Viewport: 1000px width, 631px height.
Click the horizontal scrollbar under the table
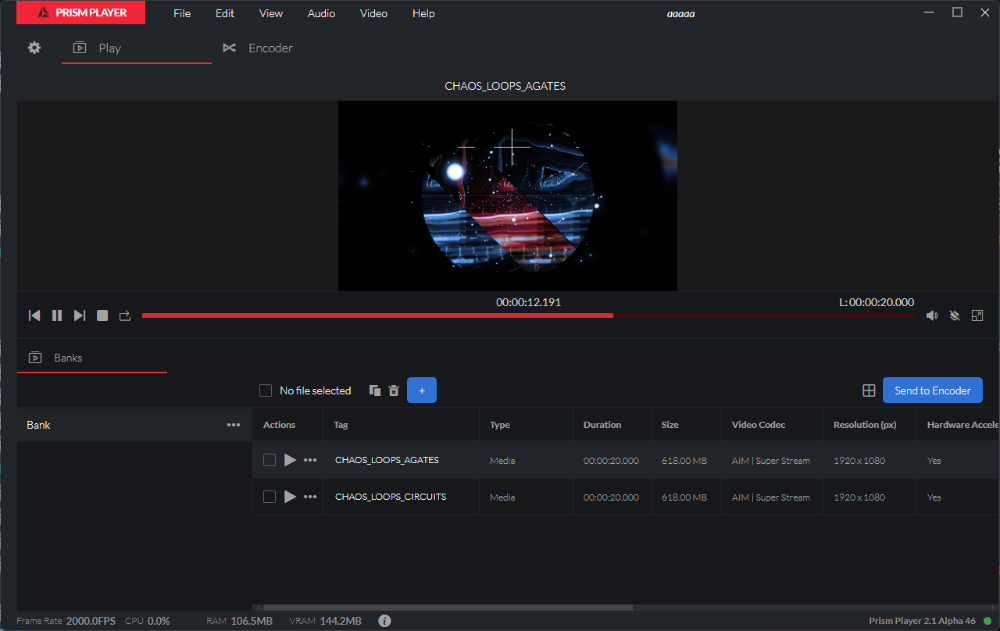click(448, 607)
